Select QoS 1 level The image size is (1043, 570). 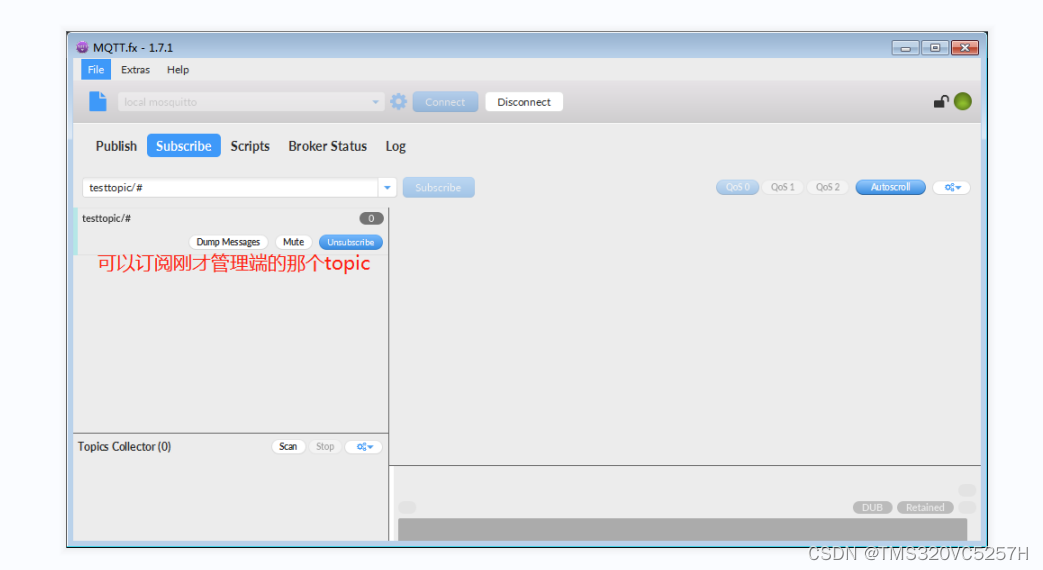782,187
